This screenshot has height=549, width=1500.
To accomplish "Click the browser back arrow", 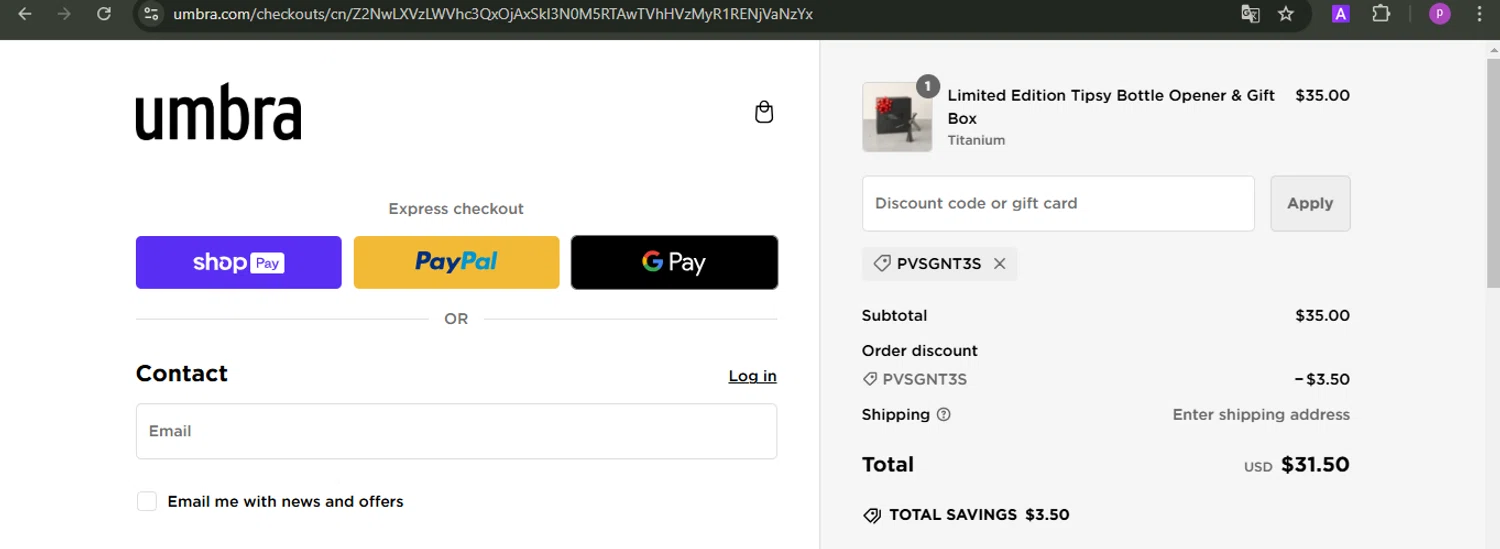I will pos(25,14).
